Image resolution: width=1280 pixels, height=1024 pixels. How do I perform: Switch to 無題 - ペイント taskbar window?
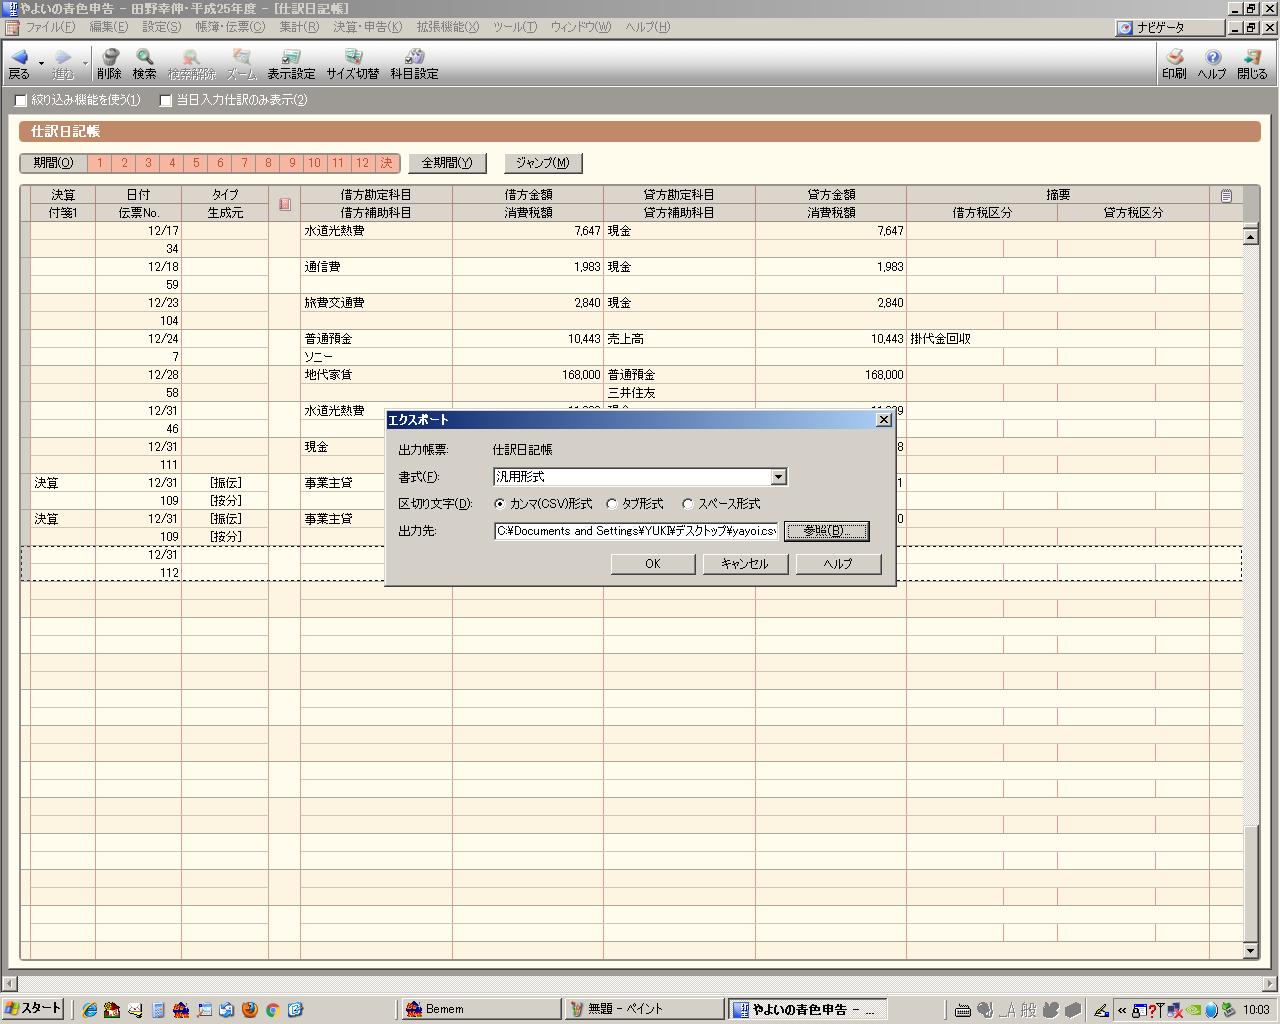coord(645,1009)
